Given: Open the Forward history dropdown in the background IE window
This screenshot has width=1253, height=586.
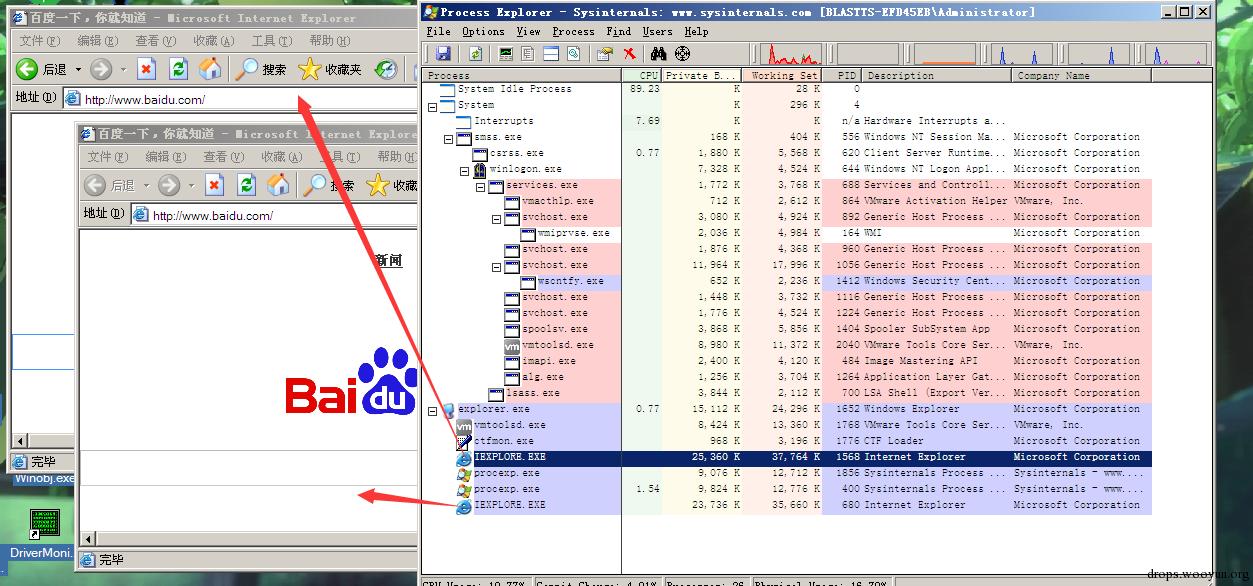Looking at the screenshot, I should tap(123, 70).
